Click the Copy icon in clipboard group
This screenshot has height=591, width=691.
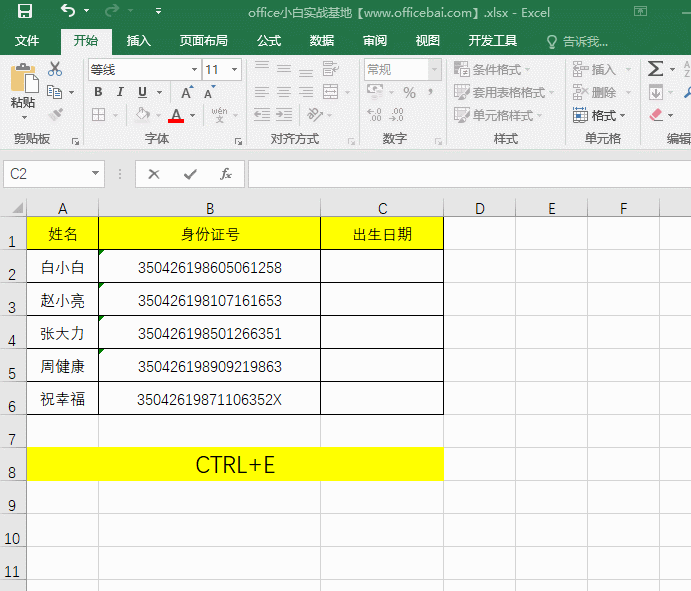(x=55, y=92)
